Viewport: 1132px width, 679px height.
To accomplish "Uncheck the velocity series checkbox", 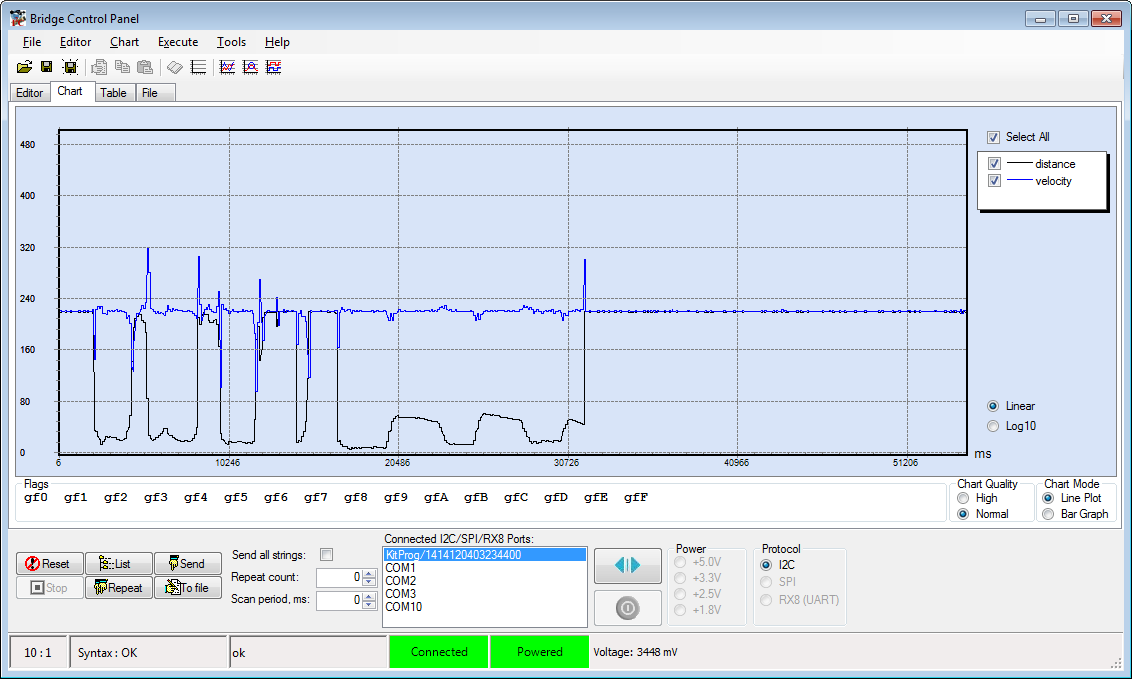I will click(994, 180).
